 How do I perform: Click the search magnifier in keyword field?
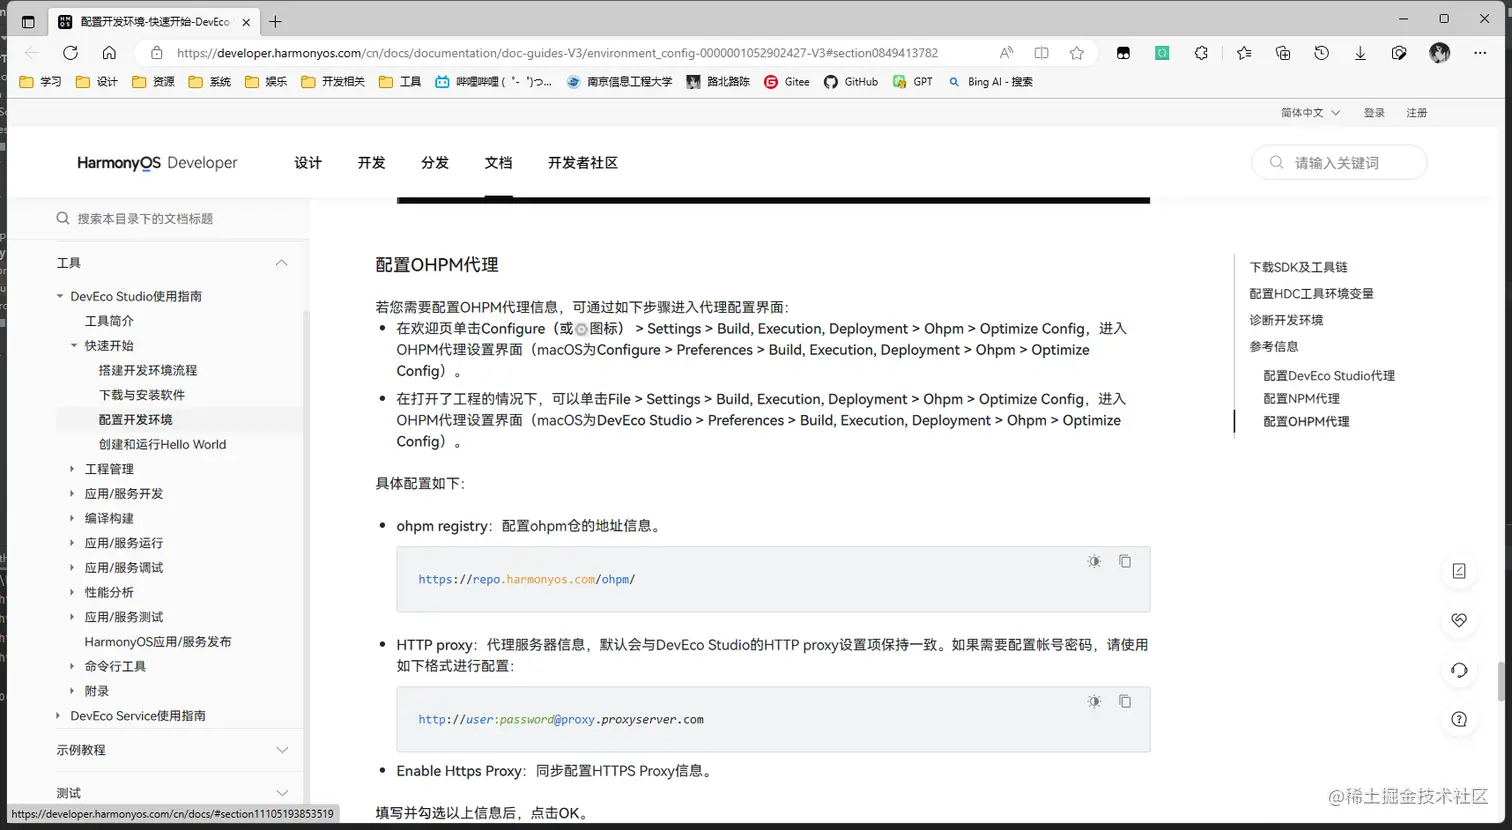point(1277,162)
